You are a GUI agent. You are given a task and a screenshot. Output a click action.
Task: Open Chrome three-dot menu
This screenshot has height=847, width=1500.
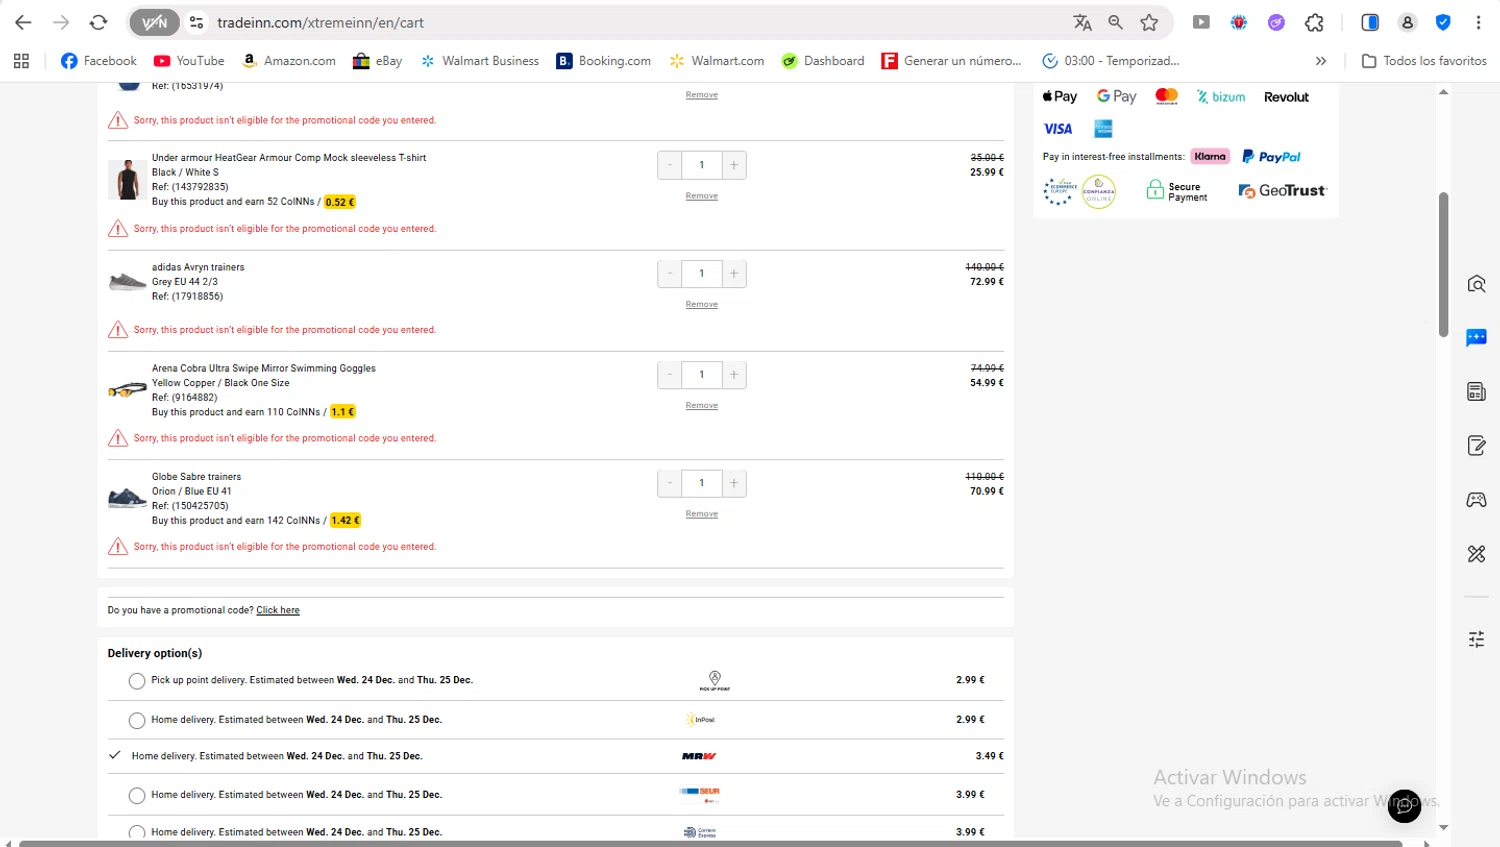tap(1478, 22)
